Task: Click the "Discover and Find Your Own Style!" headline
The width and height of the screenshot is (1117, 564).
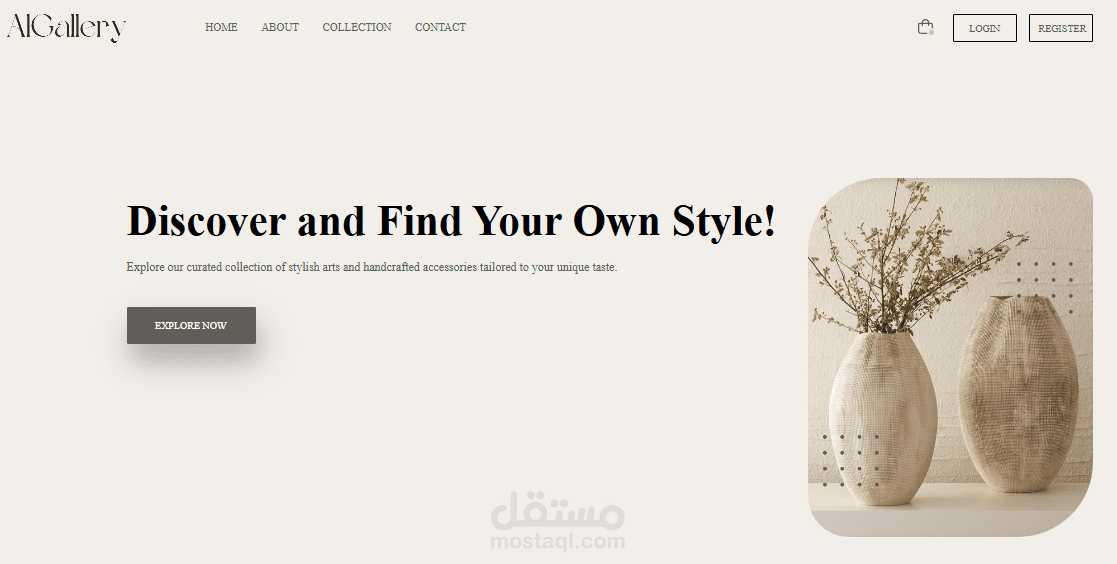Action: click(451, 220)
